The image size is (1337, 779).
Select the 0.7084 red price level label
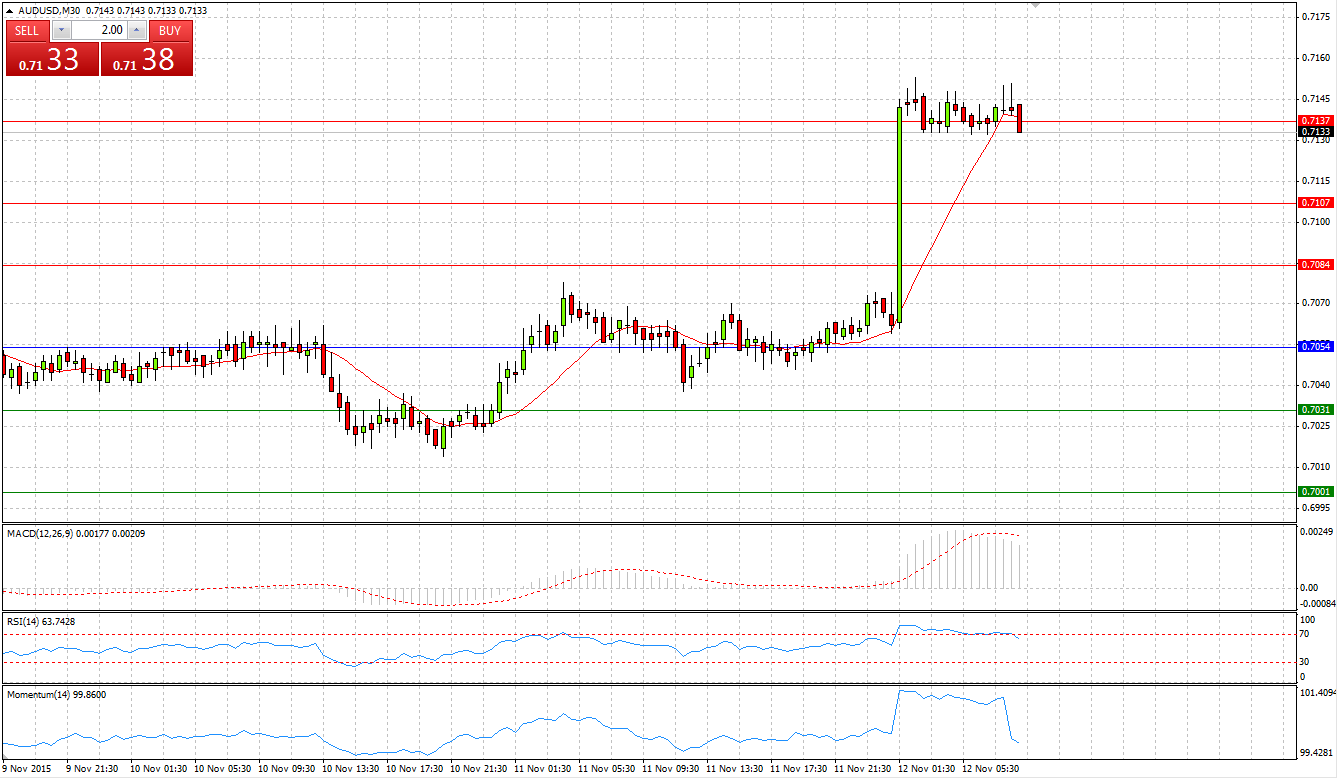click(x=1315, y=264)
